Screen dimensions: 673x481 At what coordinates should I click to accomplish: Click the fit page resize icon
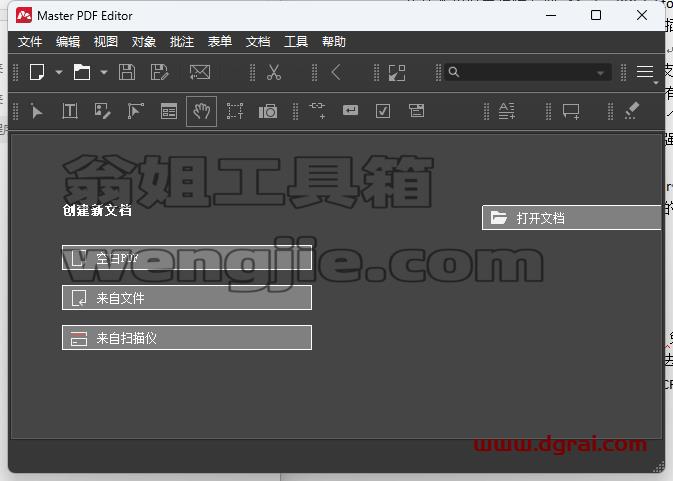pyautogui.click(x=397, y=73)
